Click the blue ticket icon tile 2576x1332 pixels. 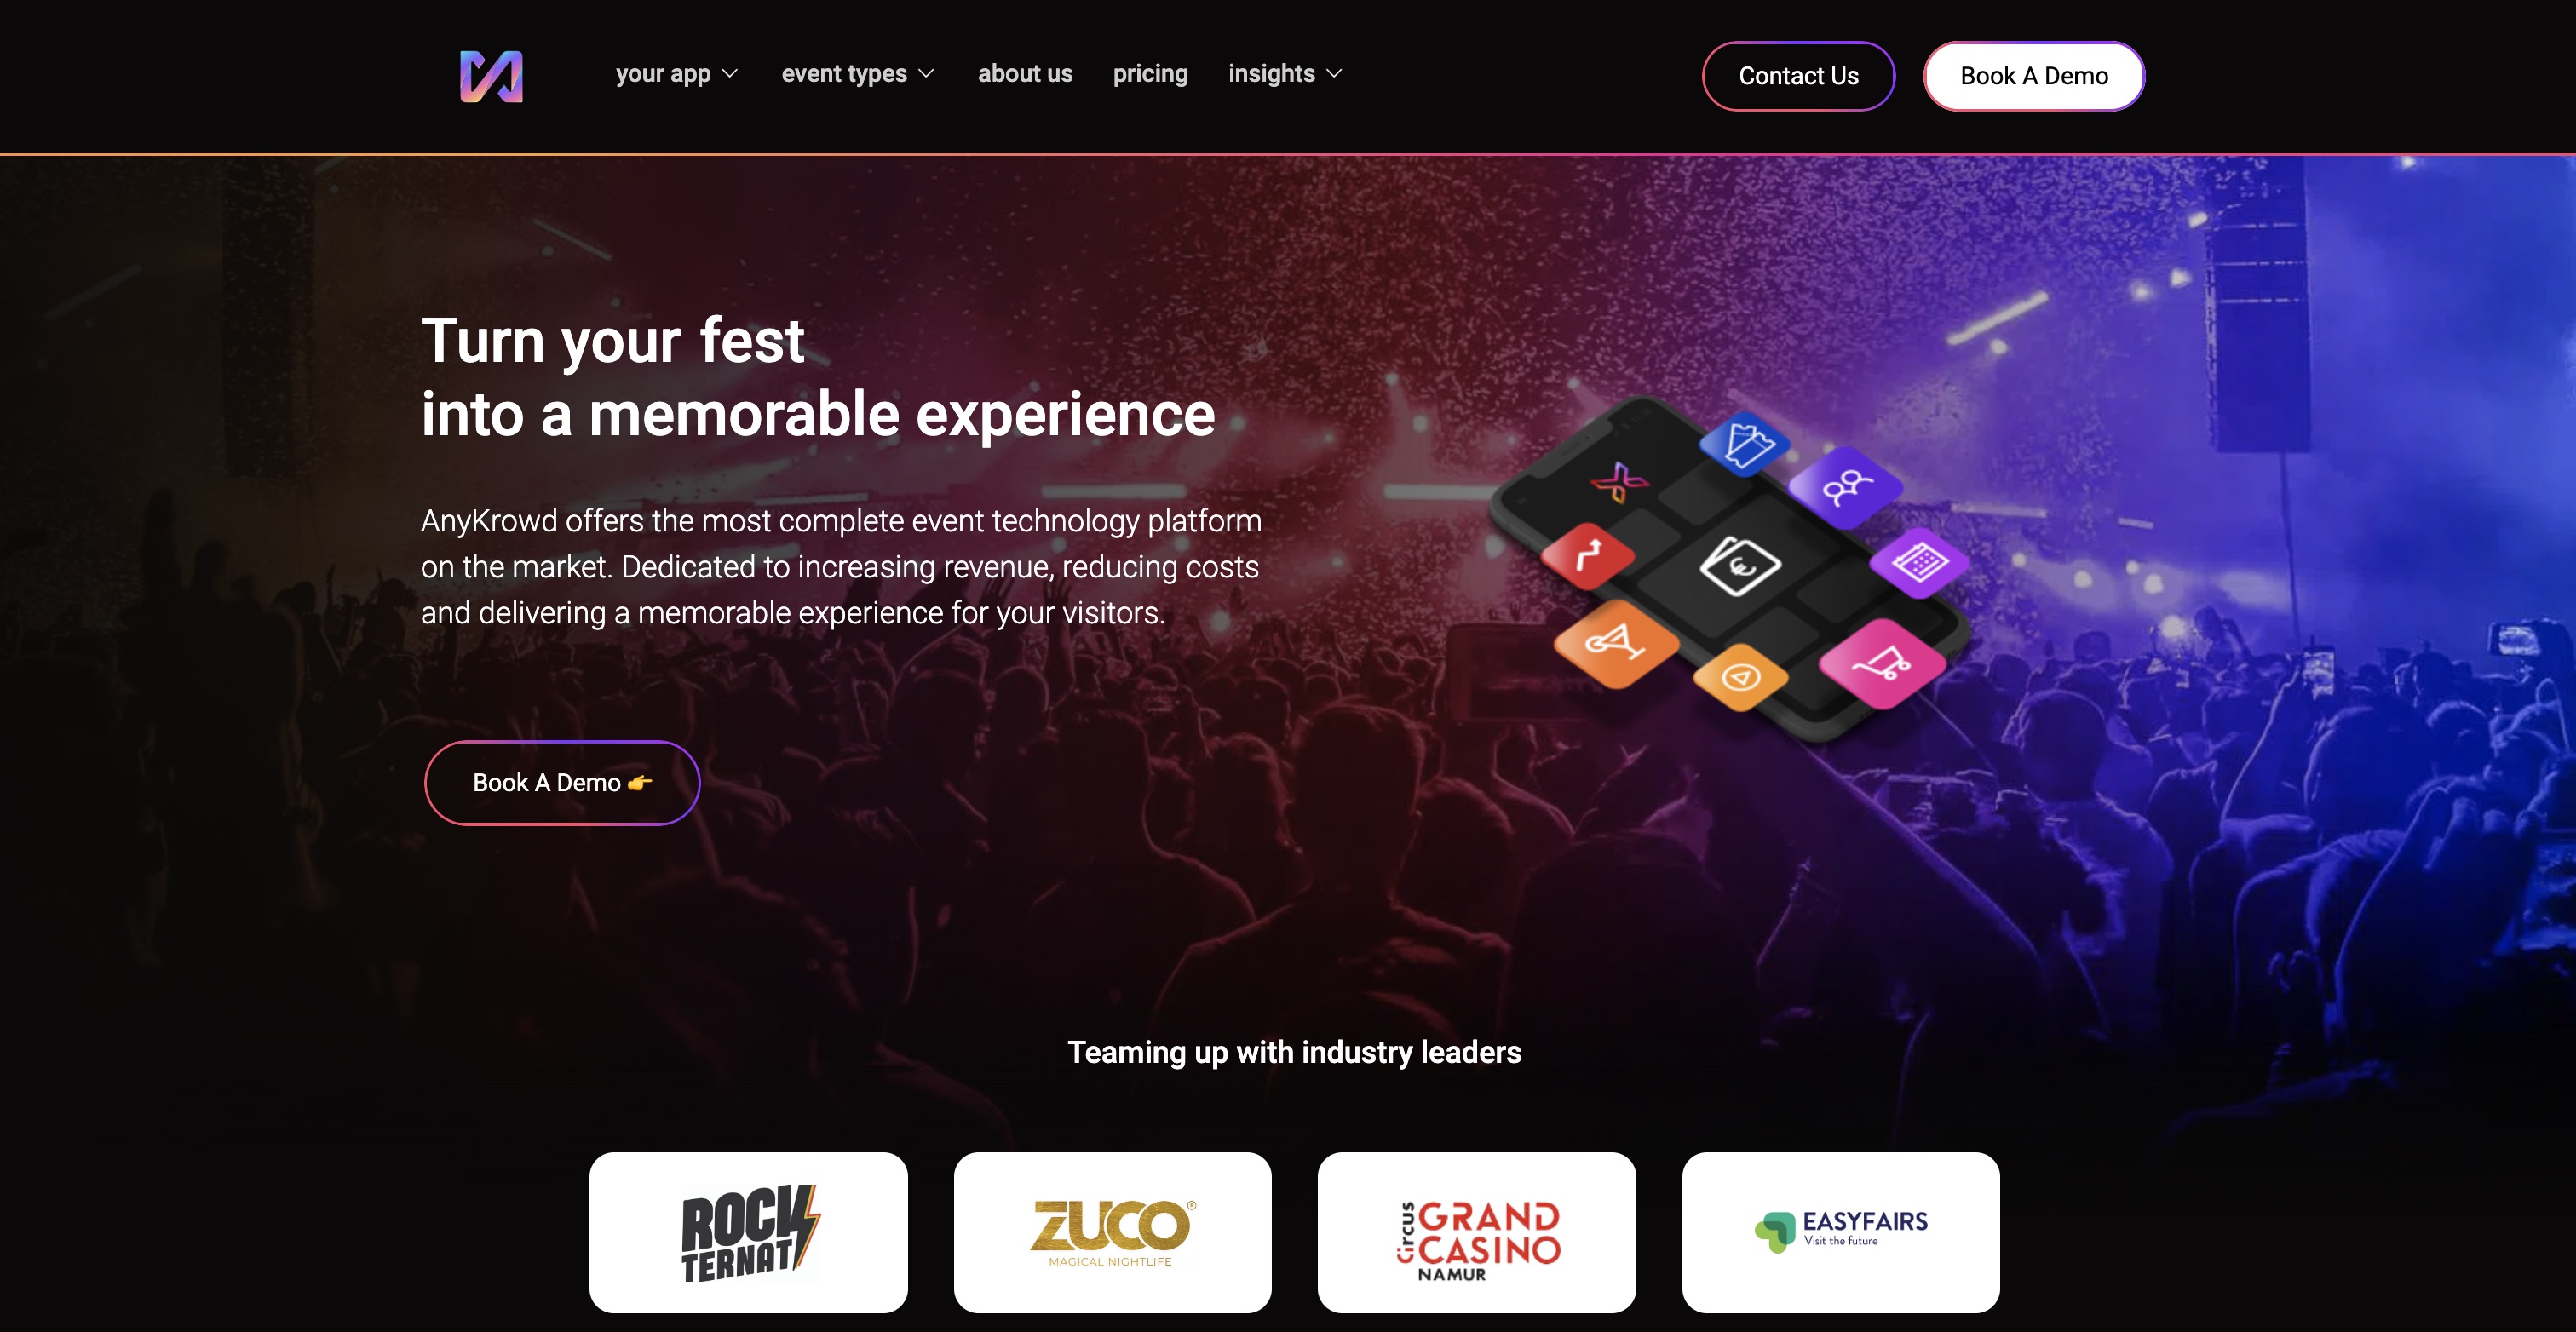(x=1745, y=443)
